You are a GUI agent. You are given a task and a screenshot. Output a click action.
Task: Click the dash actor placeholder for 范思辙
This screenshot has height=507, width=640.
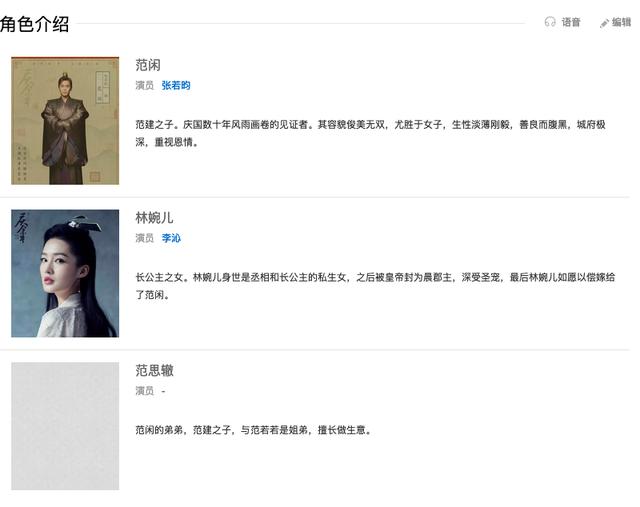[163, 391]
